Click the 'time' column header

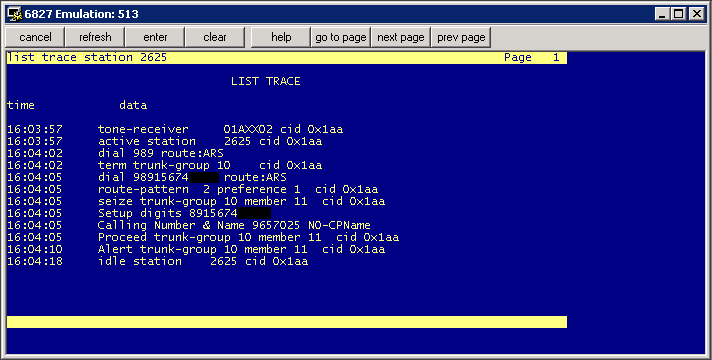[x=21, y=105]
